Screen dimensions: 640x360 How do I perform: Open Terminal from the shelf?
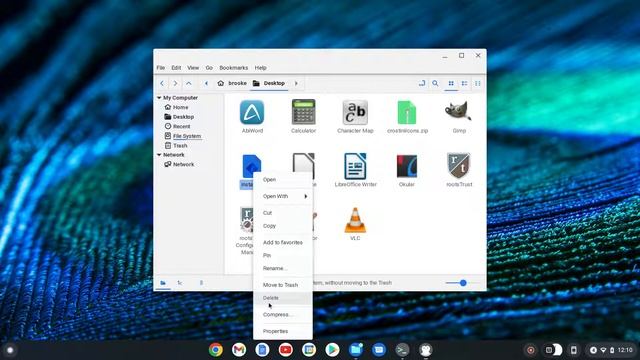click(402, 350)
